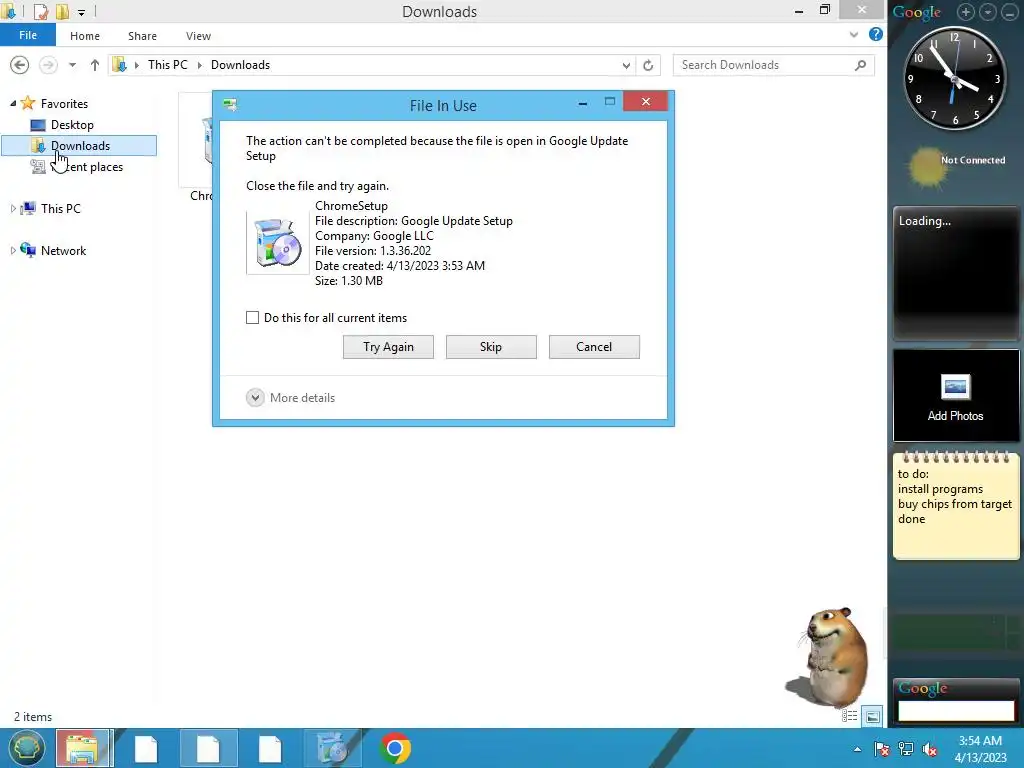Viewport: 1024px width, 768px height.
Task: Select the View ribbon tab
Action: [198, 36]
